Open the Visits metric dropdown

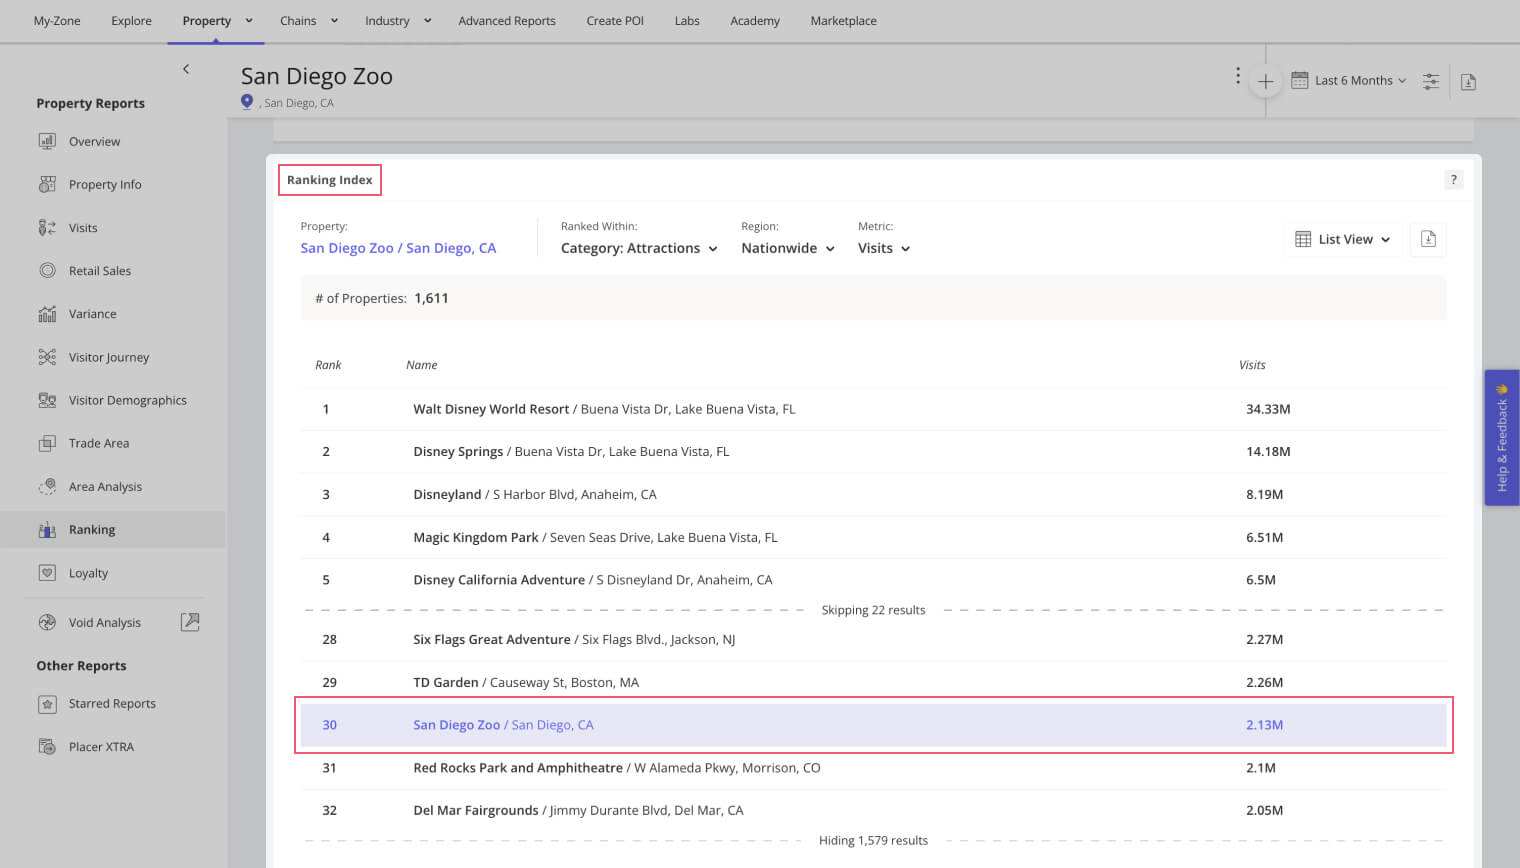click(884, 248)
